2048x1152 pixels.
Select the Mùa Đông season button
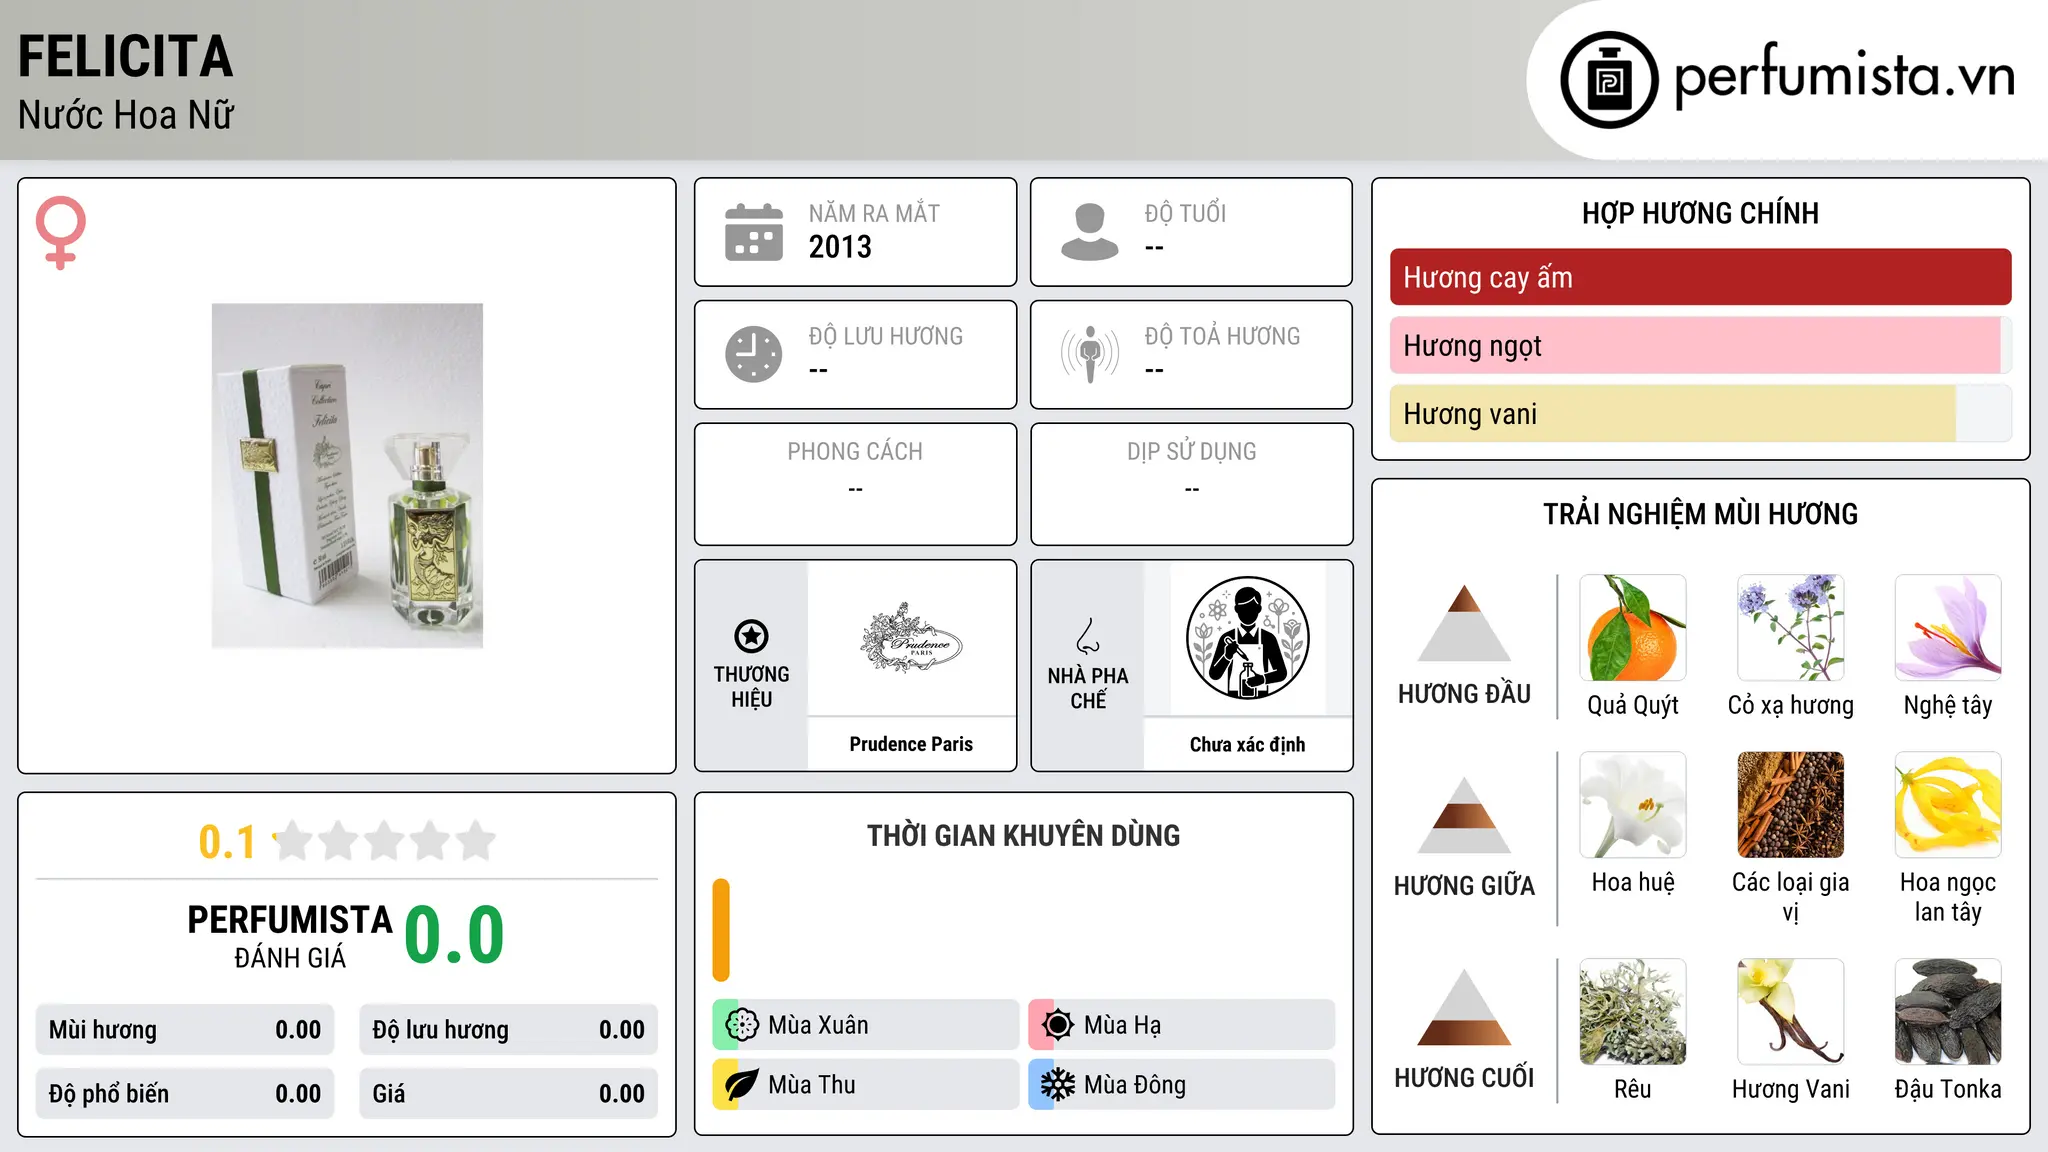(x=1181, y=1085)
